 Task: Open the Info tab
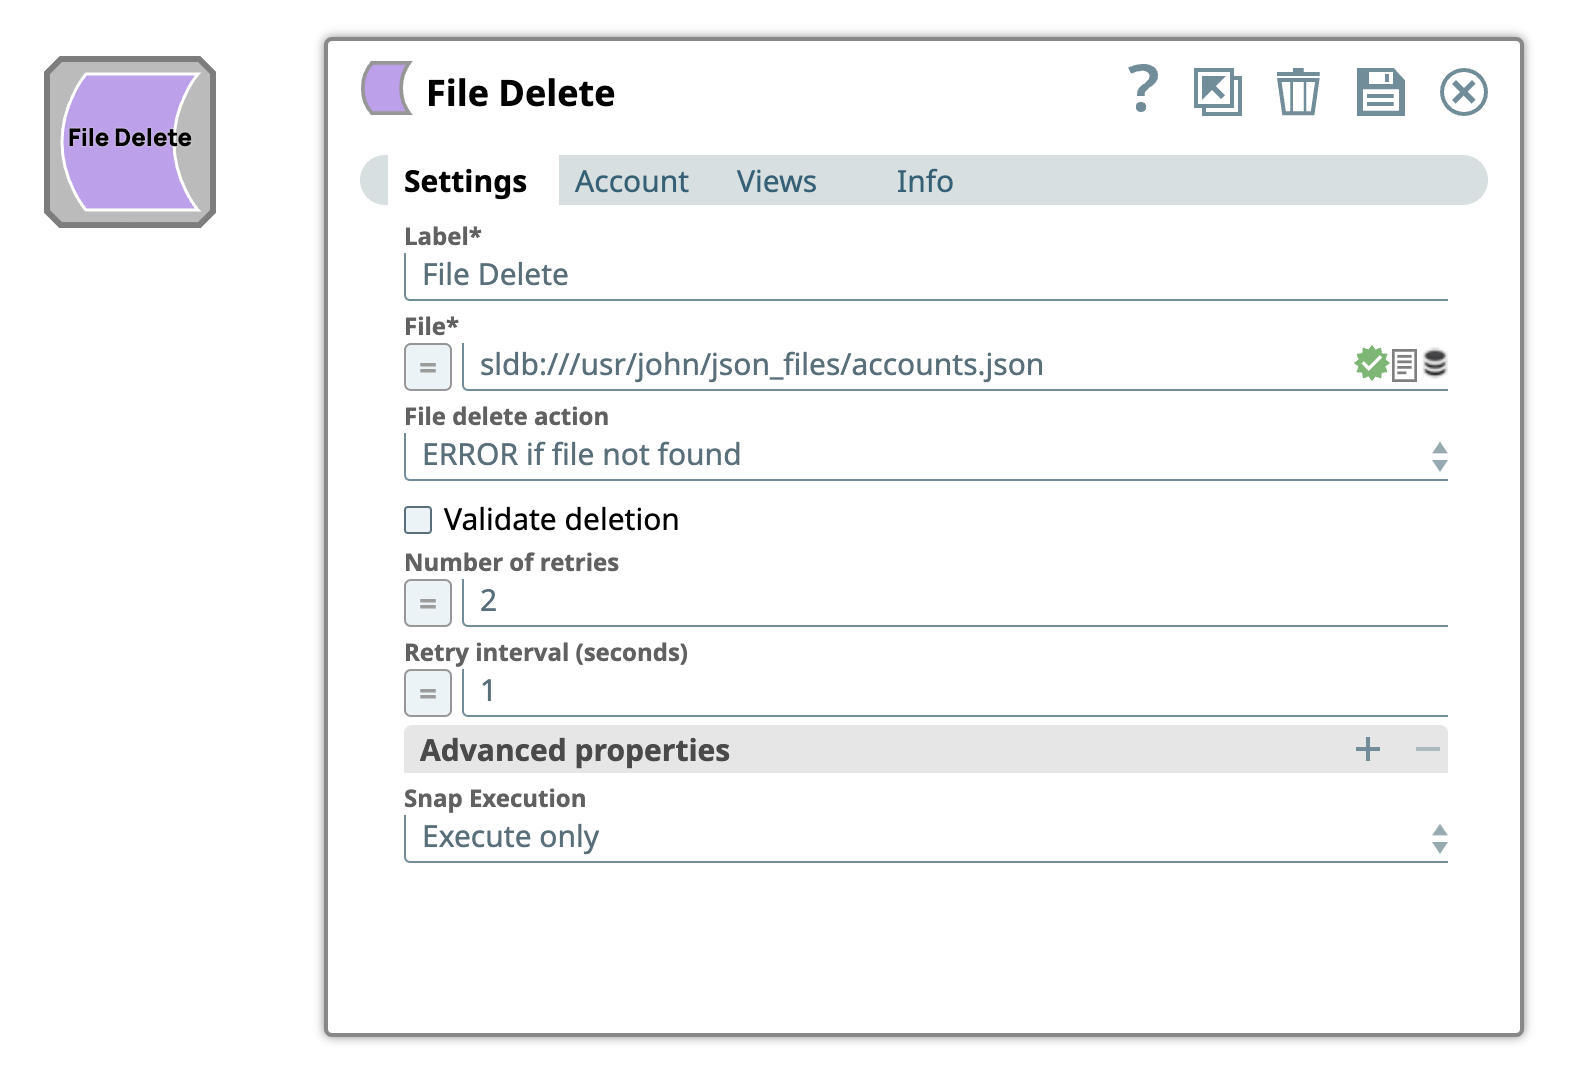[924, 182]
